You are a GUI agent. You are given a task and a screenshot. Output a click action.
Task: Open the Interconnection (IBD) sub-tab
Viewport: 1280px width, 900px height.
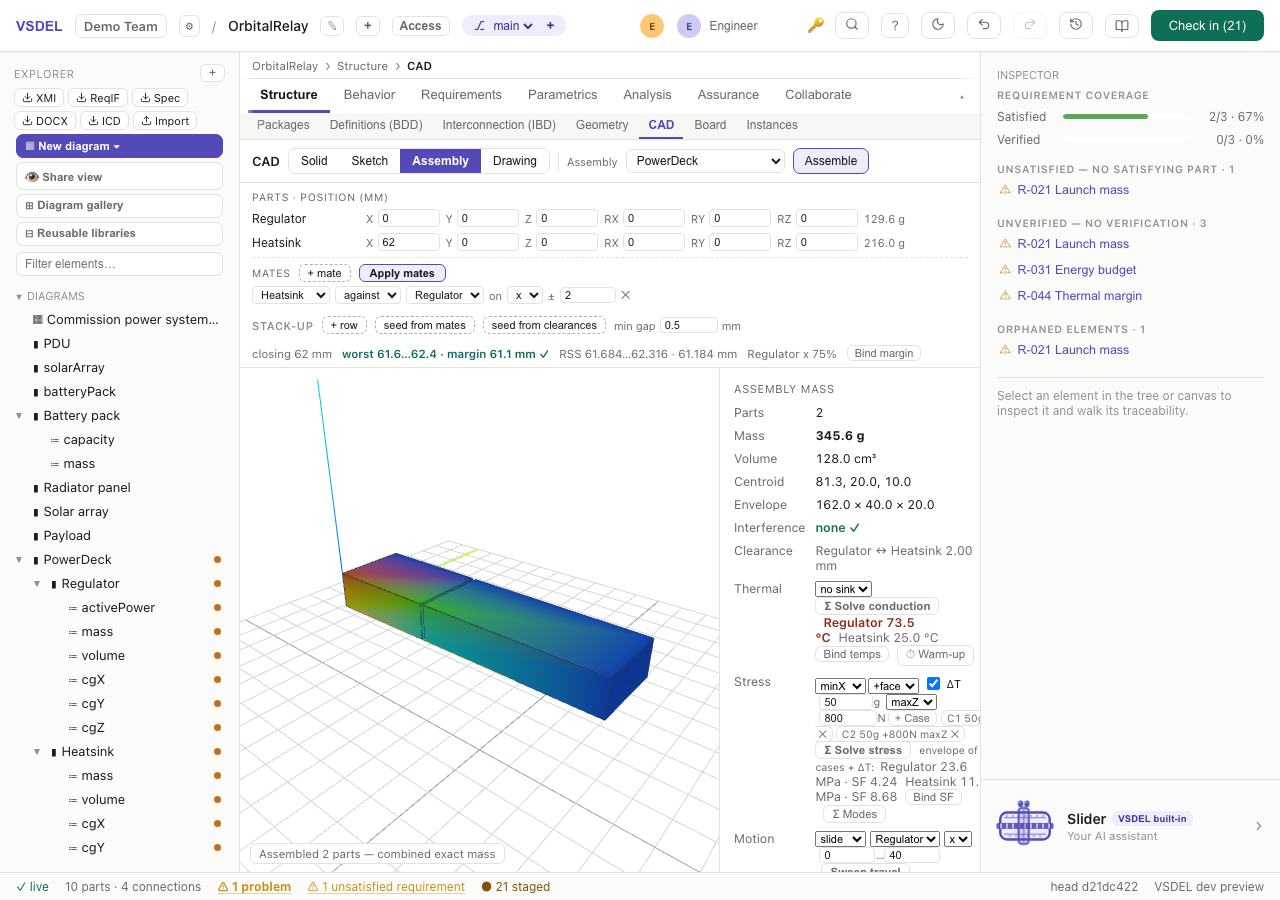click(x=499, y=125)
